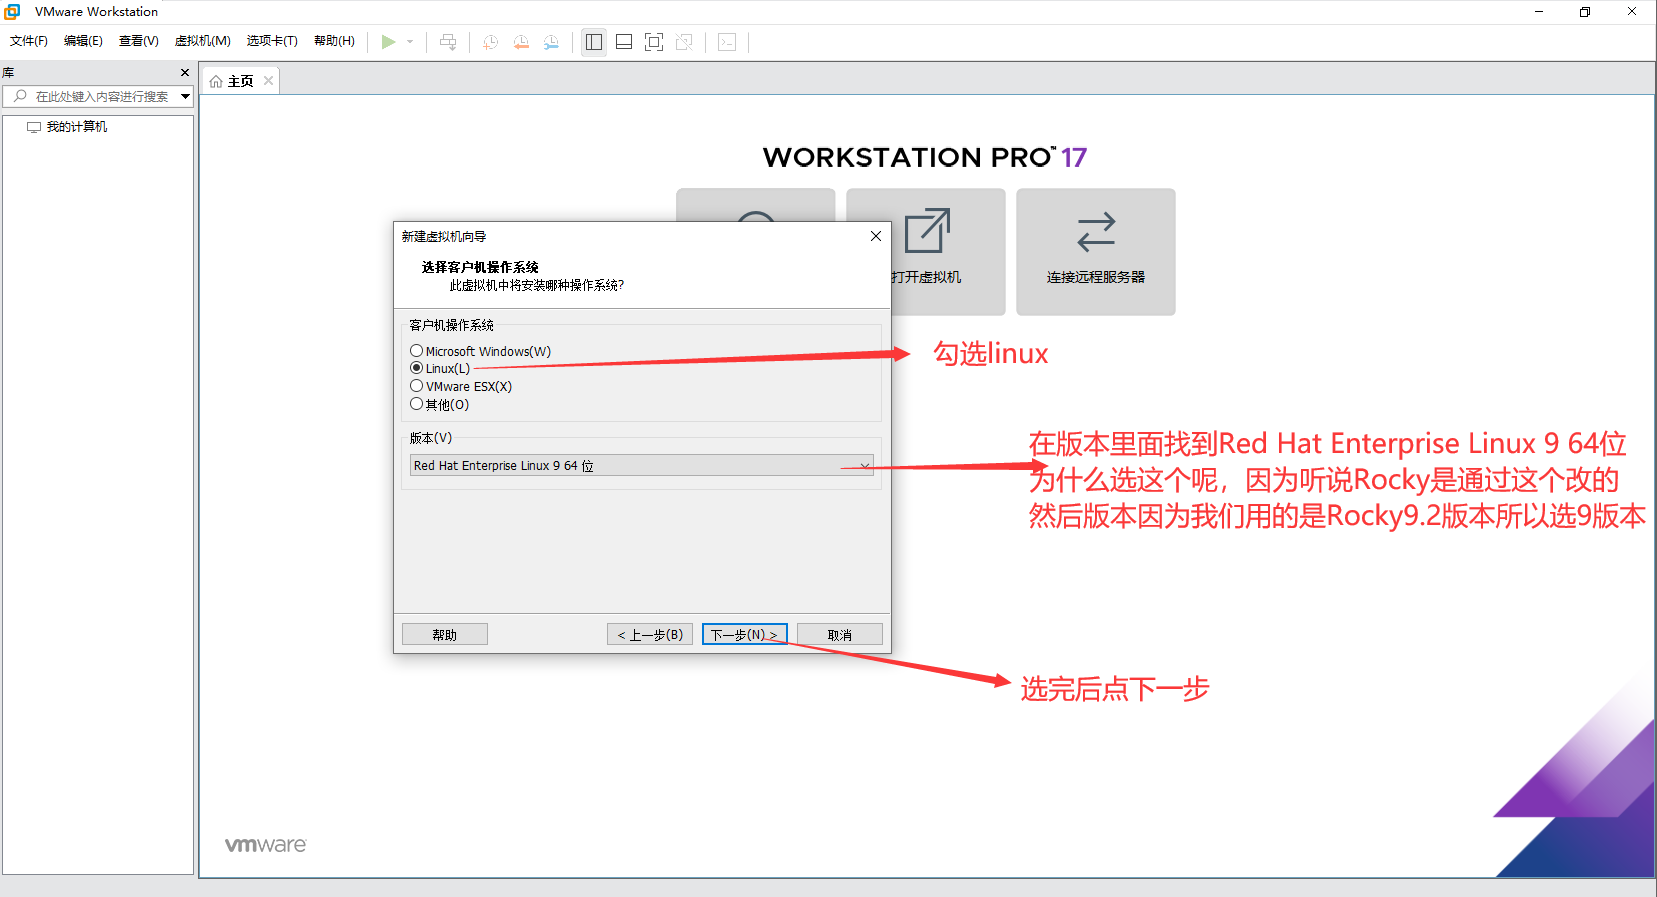
Task: Restore down the VMware Workstation window
Action: click(x=1585, y=12)
